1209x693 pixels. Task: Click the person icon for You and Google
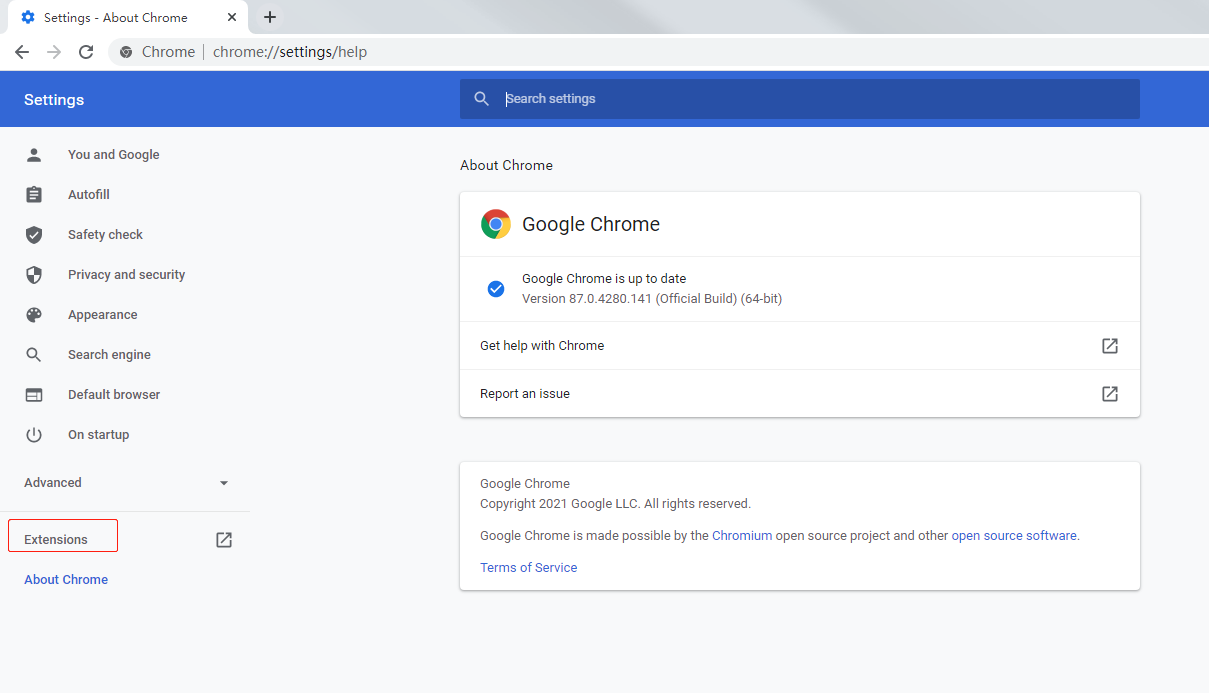(34, 155)
